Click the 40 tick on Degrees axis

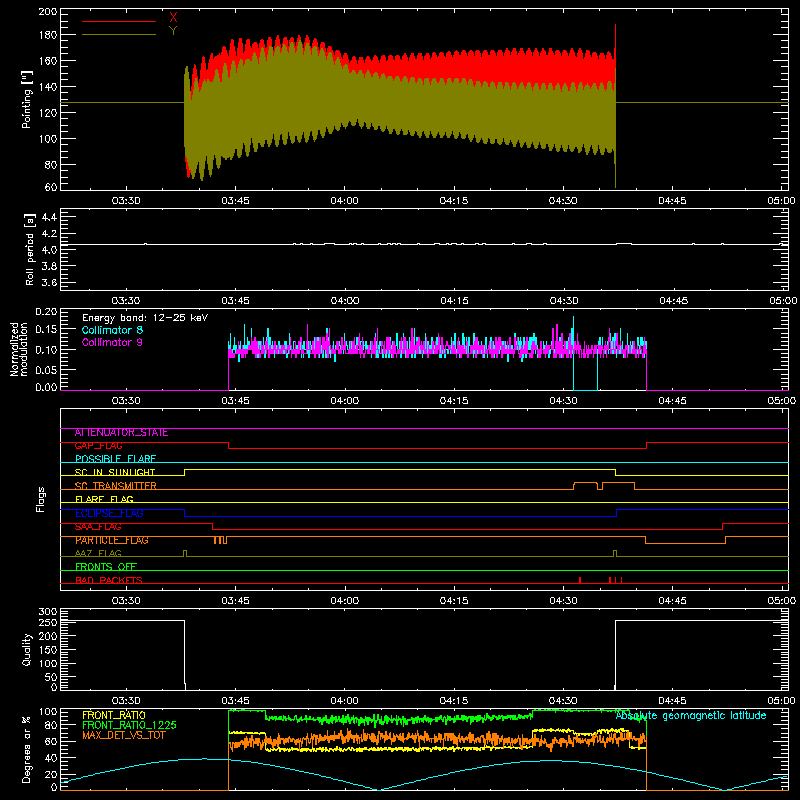(x=51, y=758)
